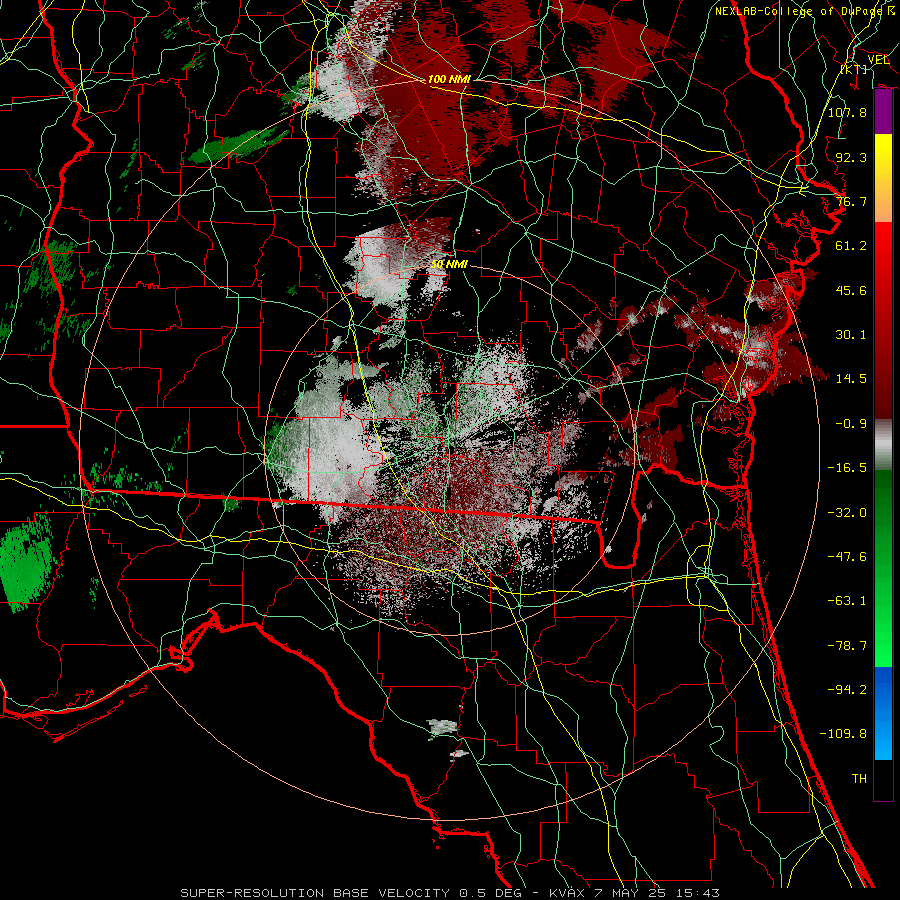Screen dimensions: 900x900
Task: Click the TH legend label
Action: click(x=859, y=779)
